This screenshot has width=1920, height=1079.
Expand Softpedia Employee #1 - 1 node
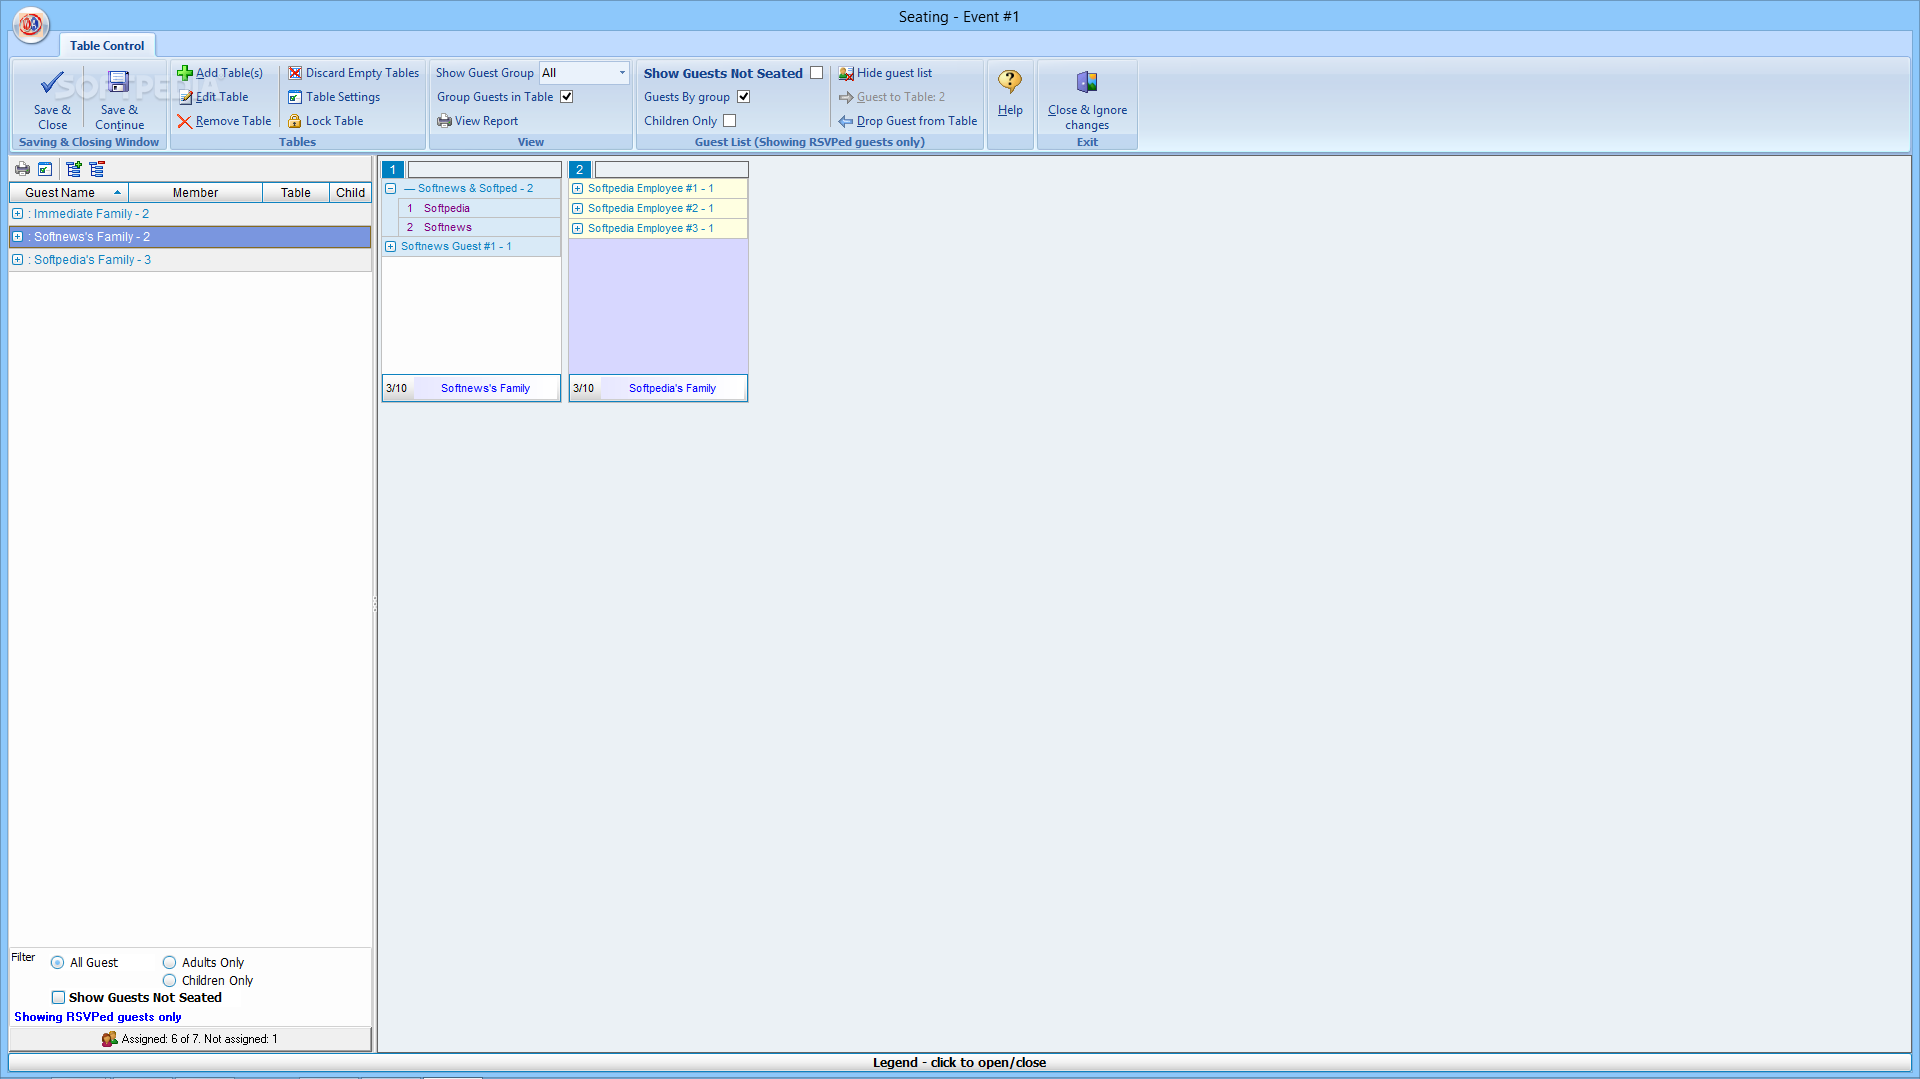click(x=578, y=188)
